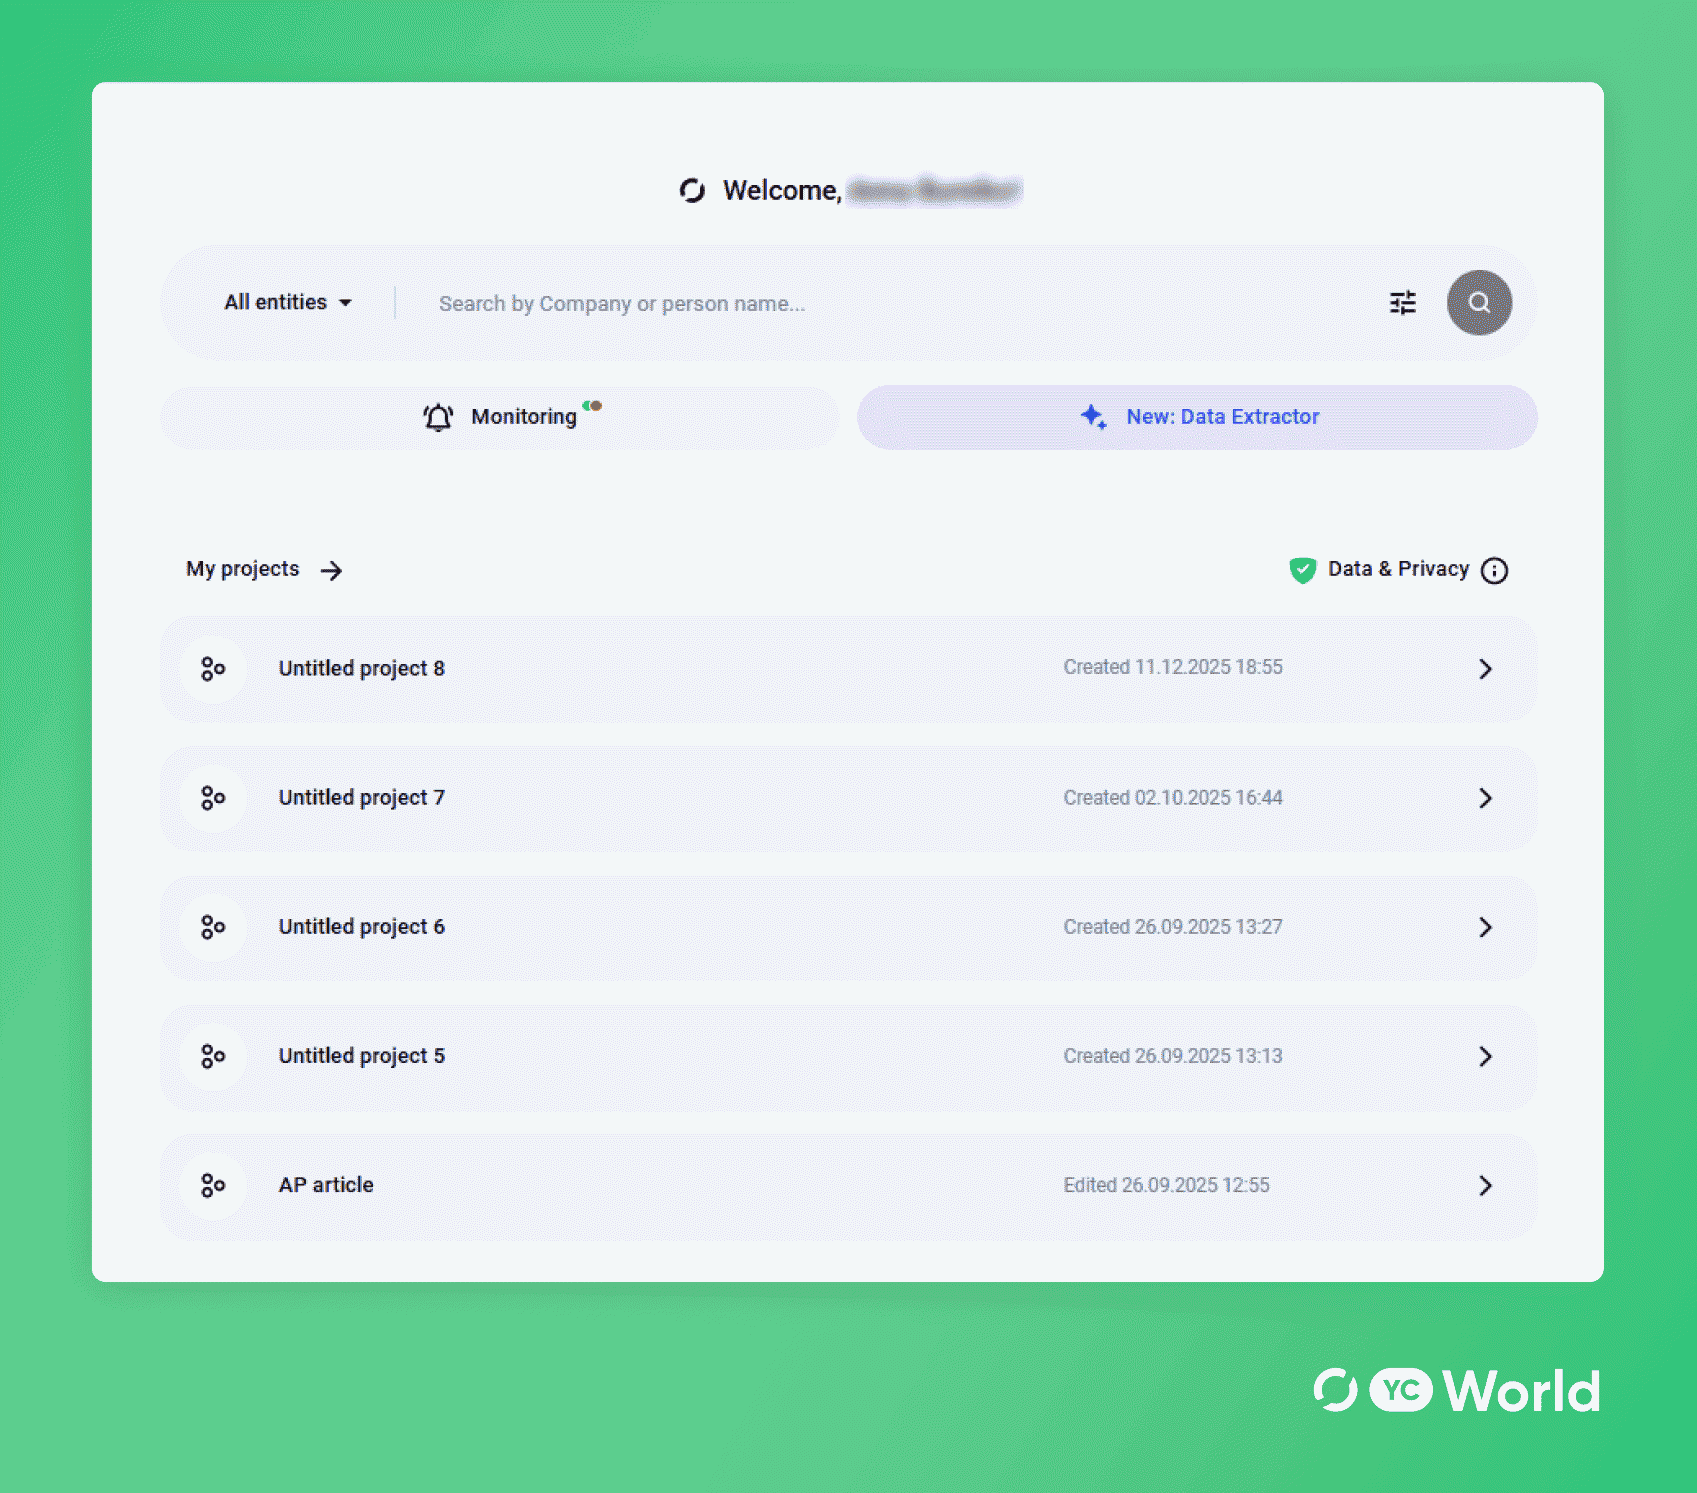Click the search input field

pyautogui.click(x=800, y=302)
